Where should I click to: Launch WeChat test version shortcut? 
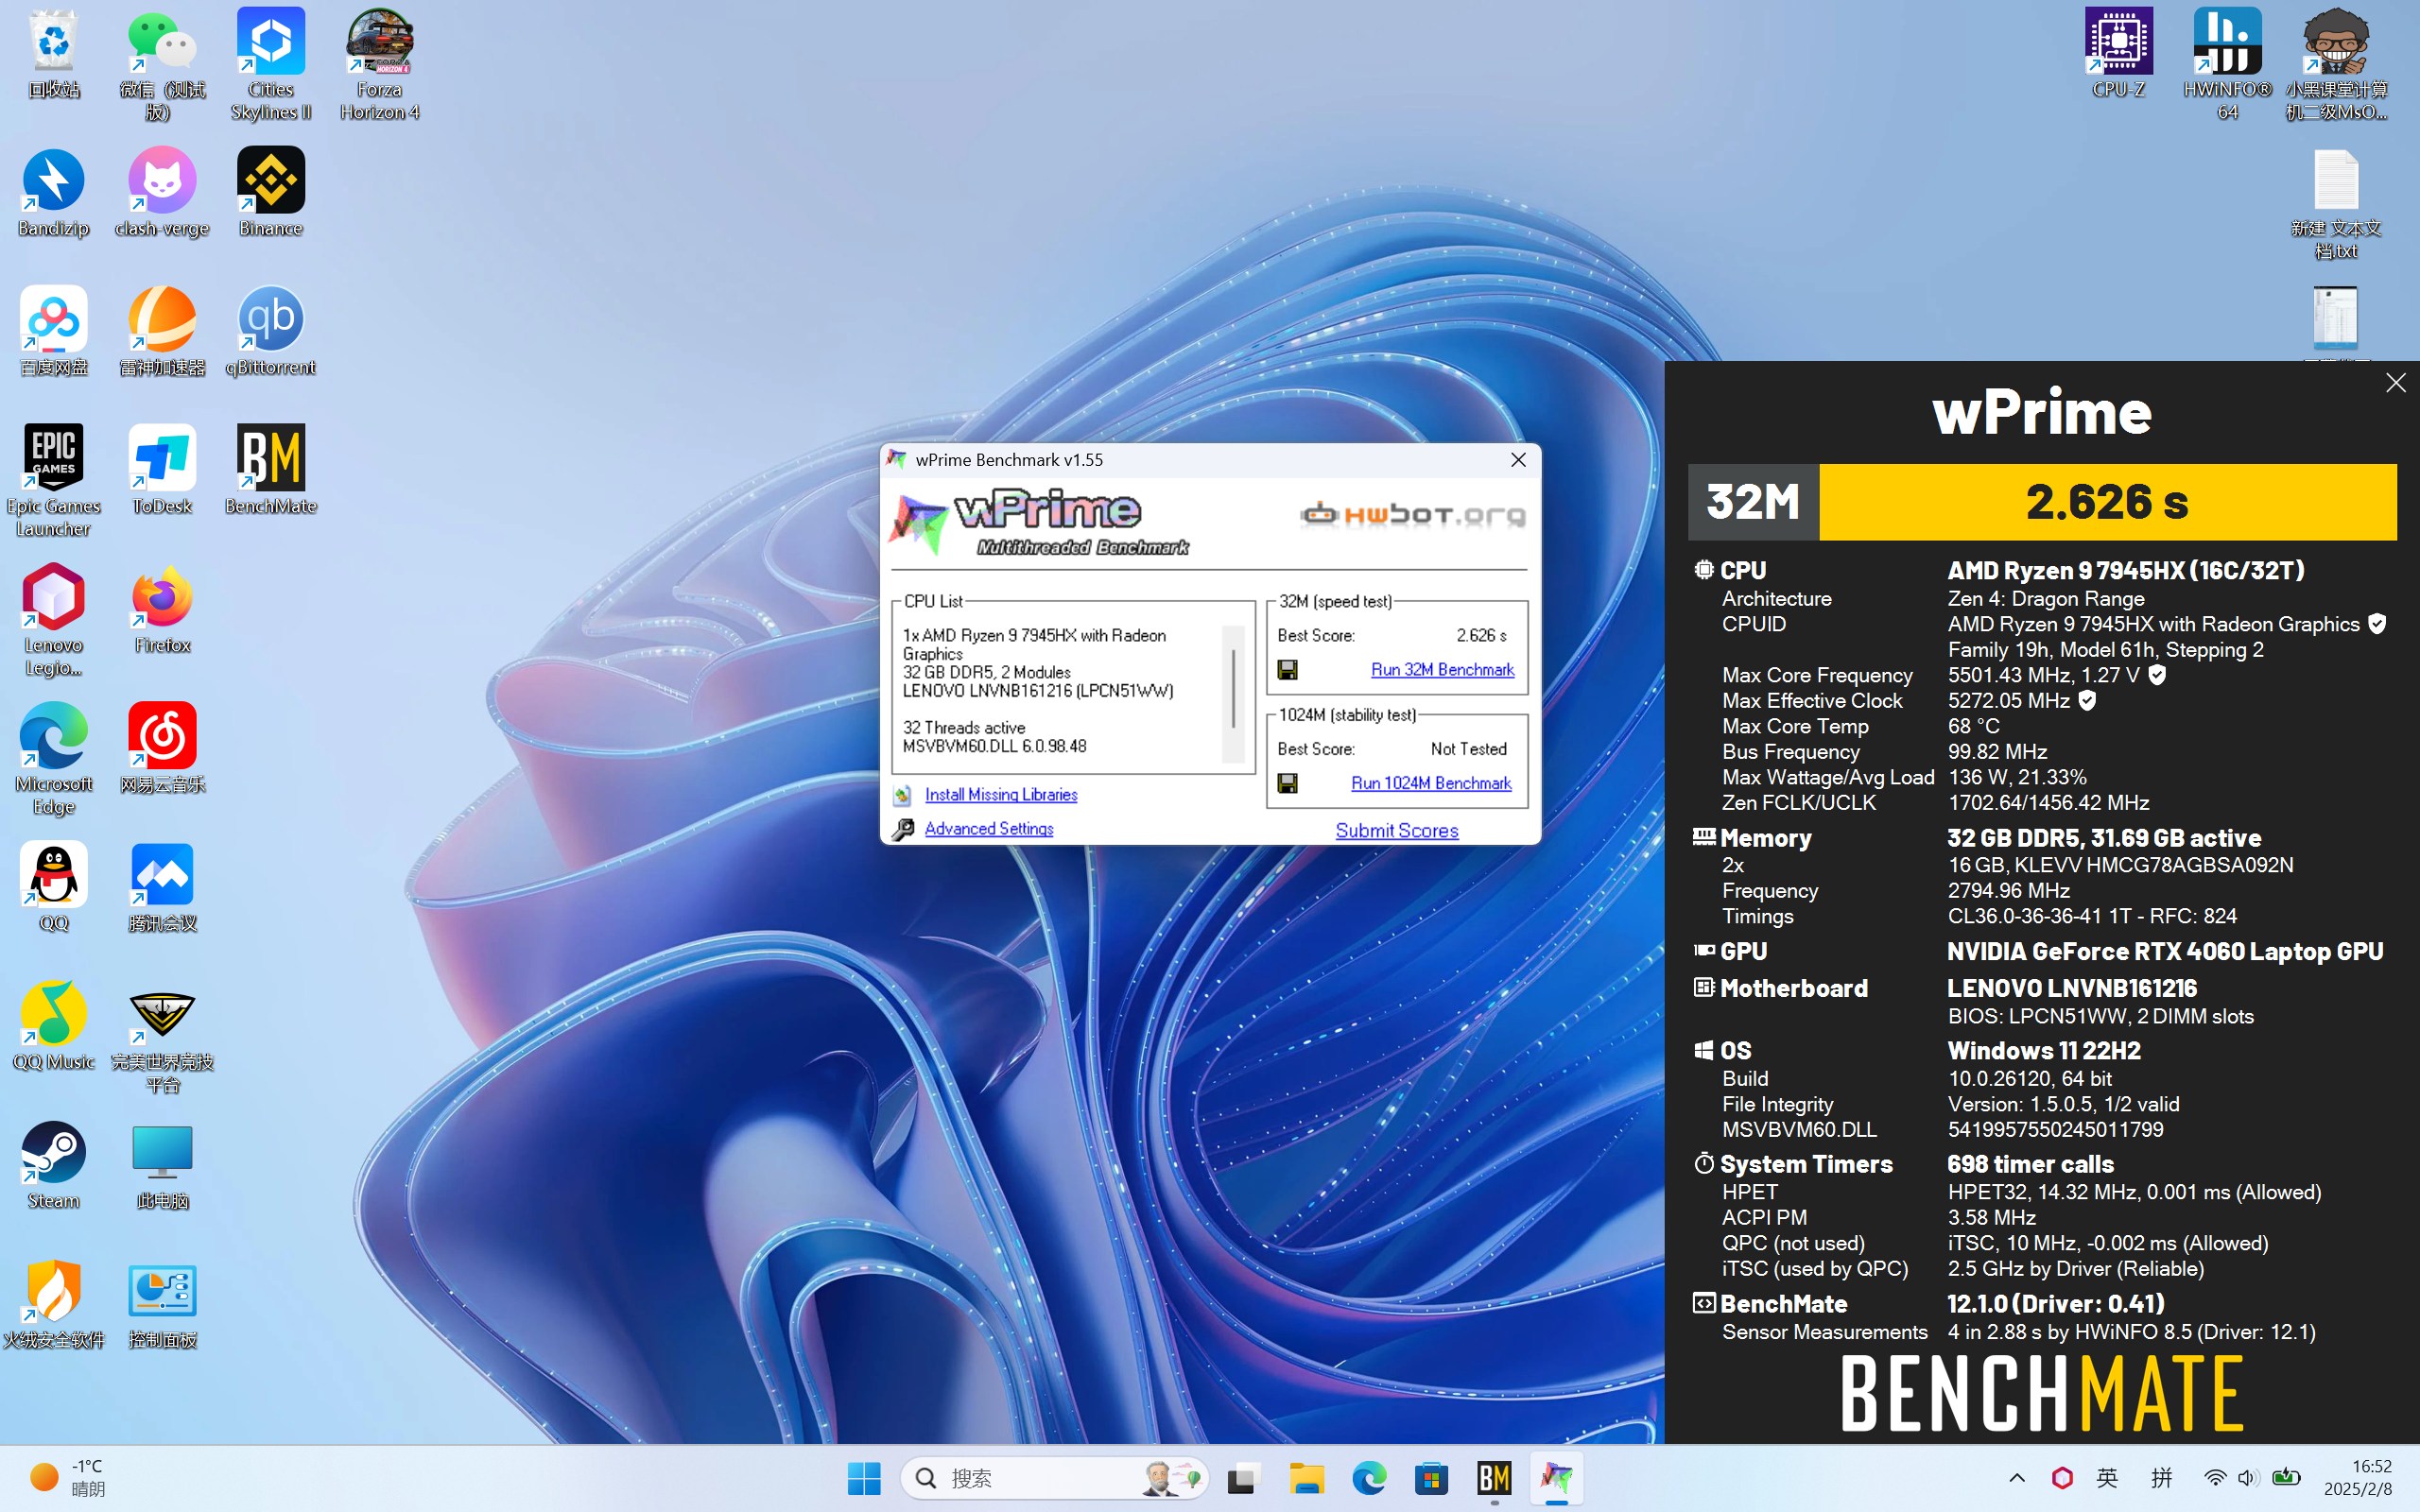162,66
